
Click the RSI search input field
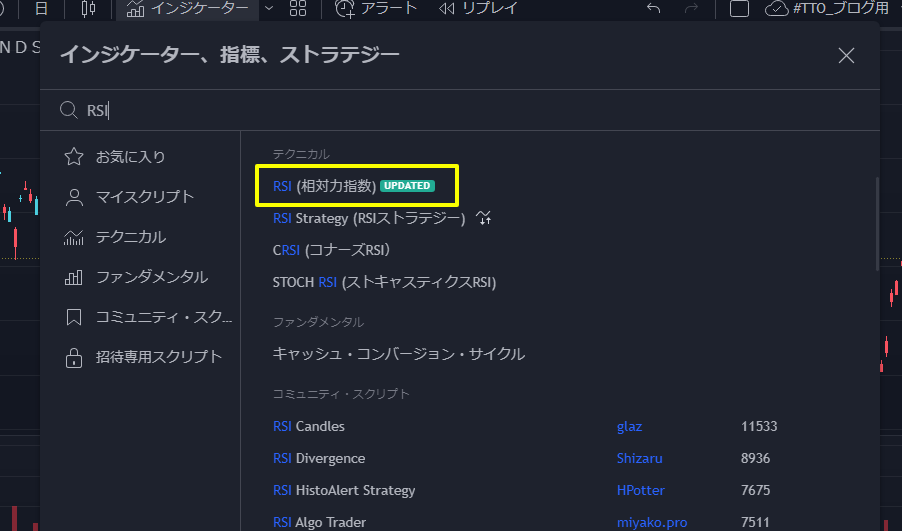pyautogui.click(x=460, y=110)
